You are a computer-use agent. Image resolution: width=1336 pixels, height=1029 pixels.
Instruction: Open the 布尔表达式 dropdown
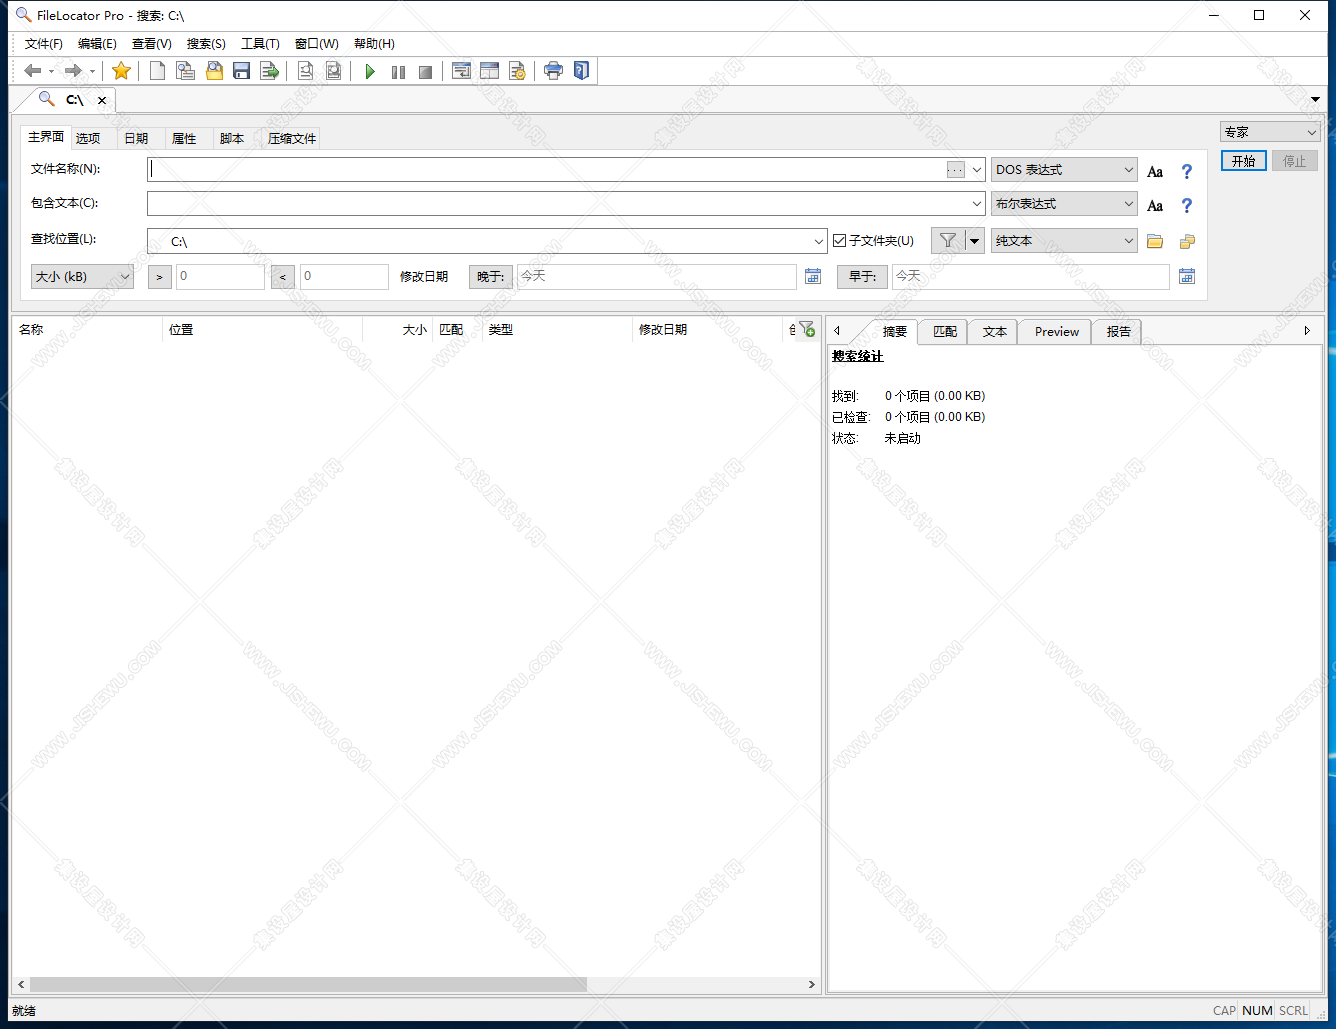click(1064, 204)
